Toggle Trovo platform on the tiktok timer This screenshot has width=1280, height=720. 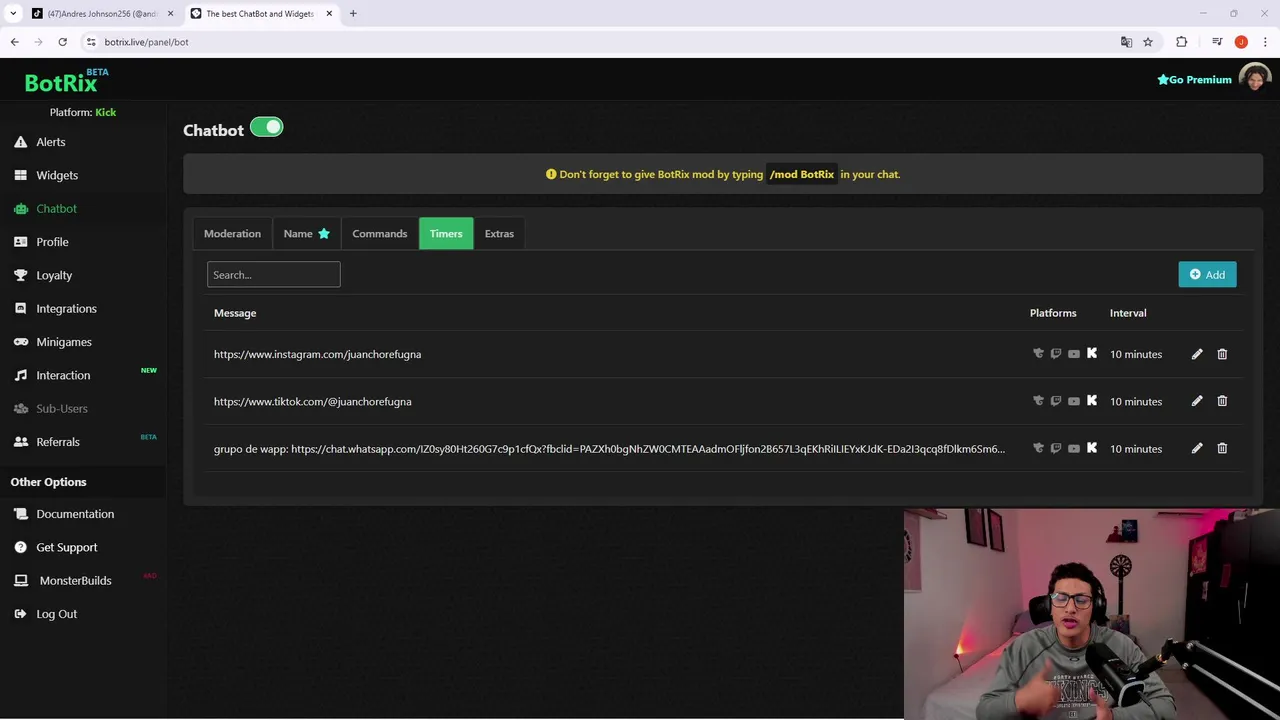pos(1038,401)
